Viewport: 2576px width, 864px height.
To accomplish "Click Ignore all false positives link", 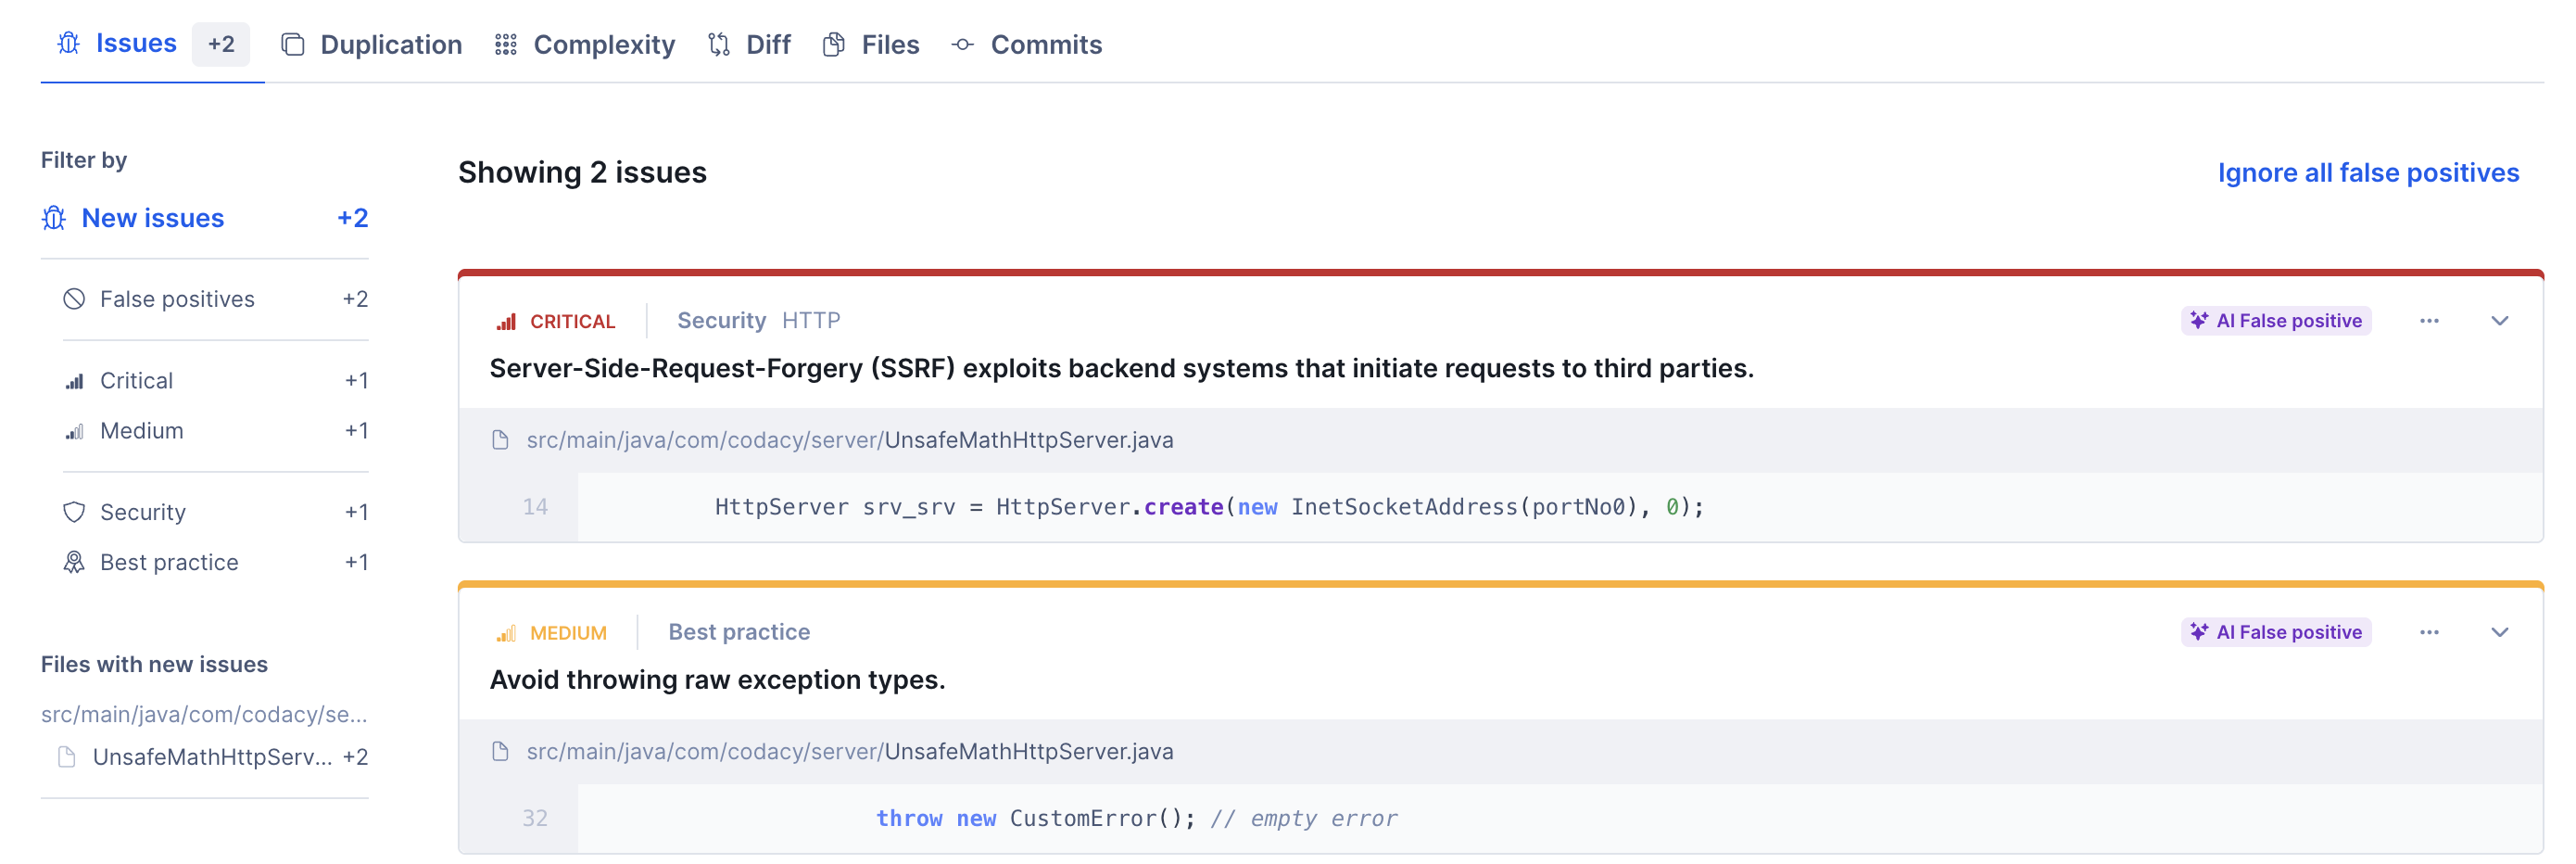I will pyautogui.click(x=2367, y=173).
